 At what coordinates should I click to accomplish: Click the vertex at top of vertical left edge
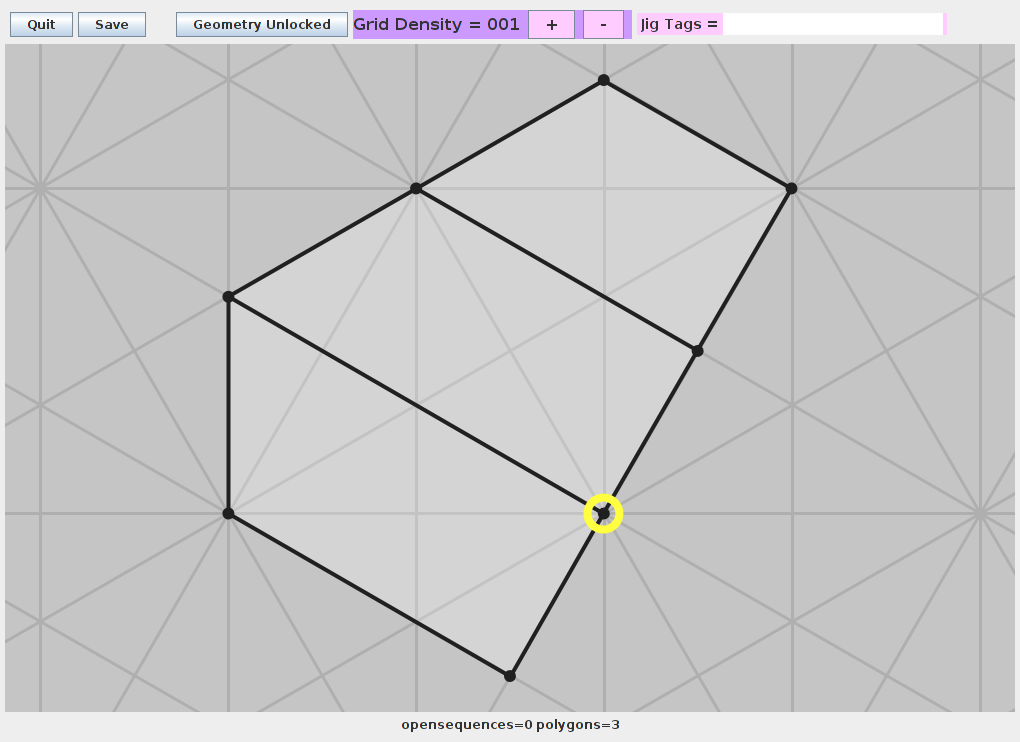[228, 297]
